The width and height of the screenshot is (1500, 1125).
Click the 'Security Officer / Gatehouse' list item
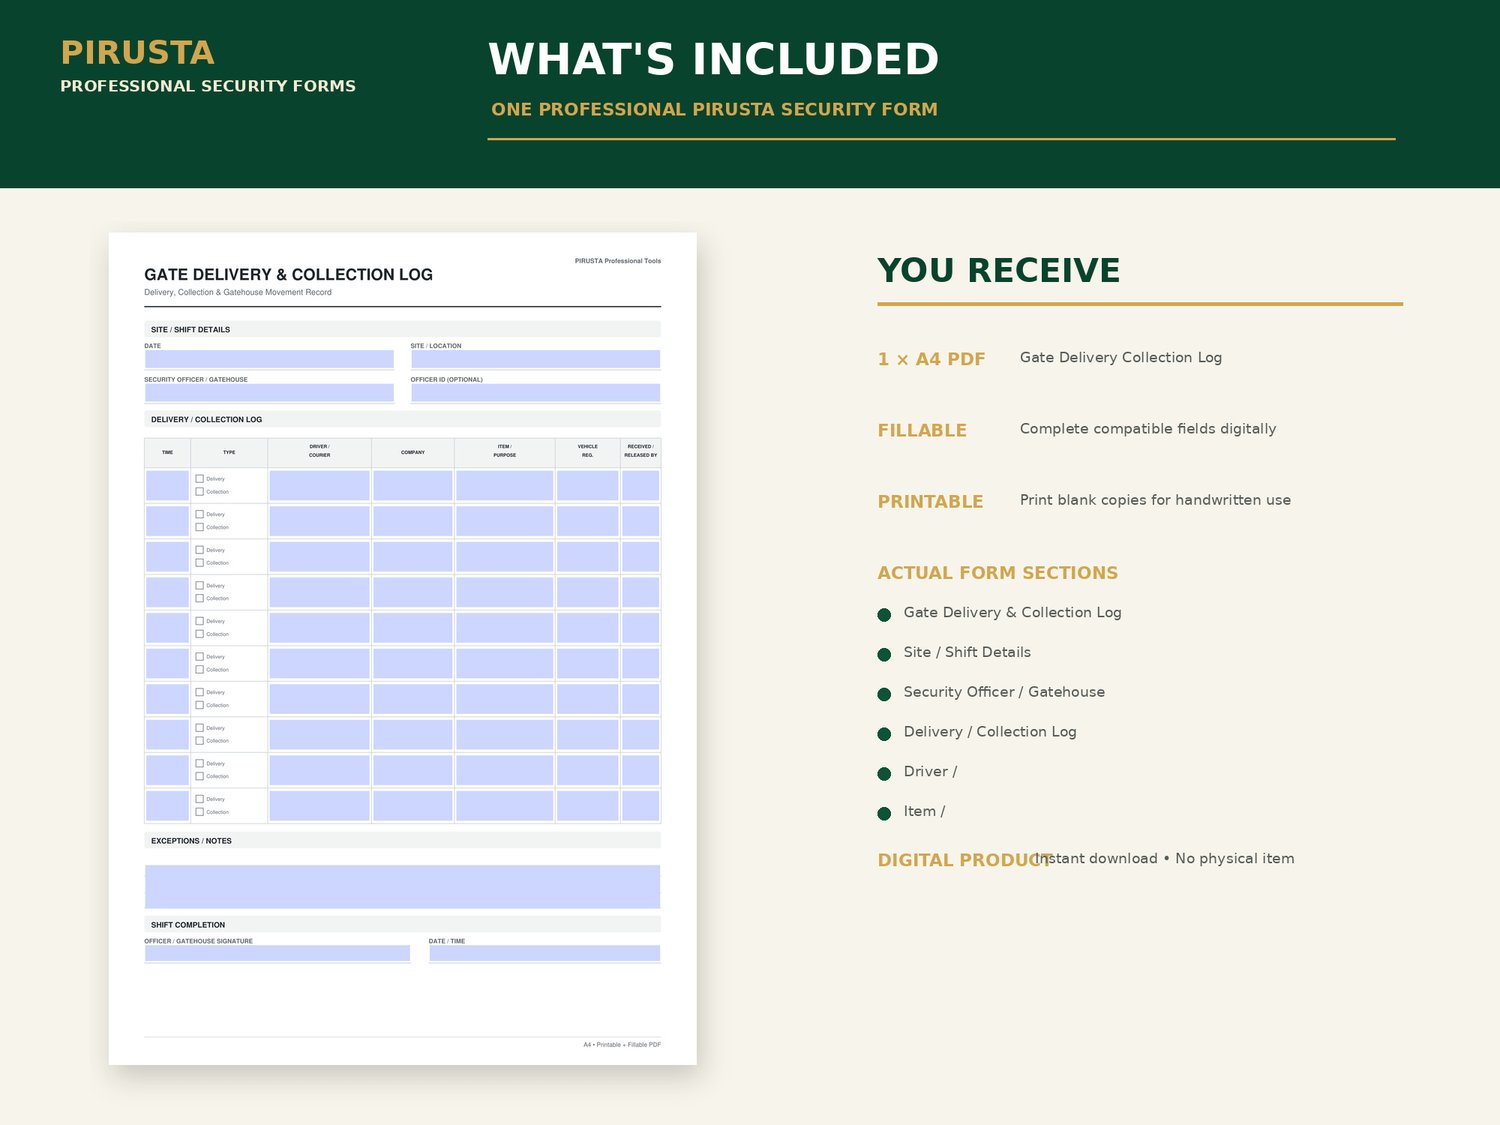[x=1004, y=692]
